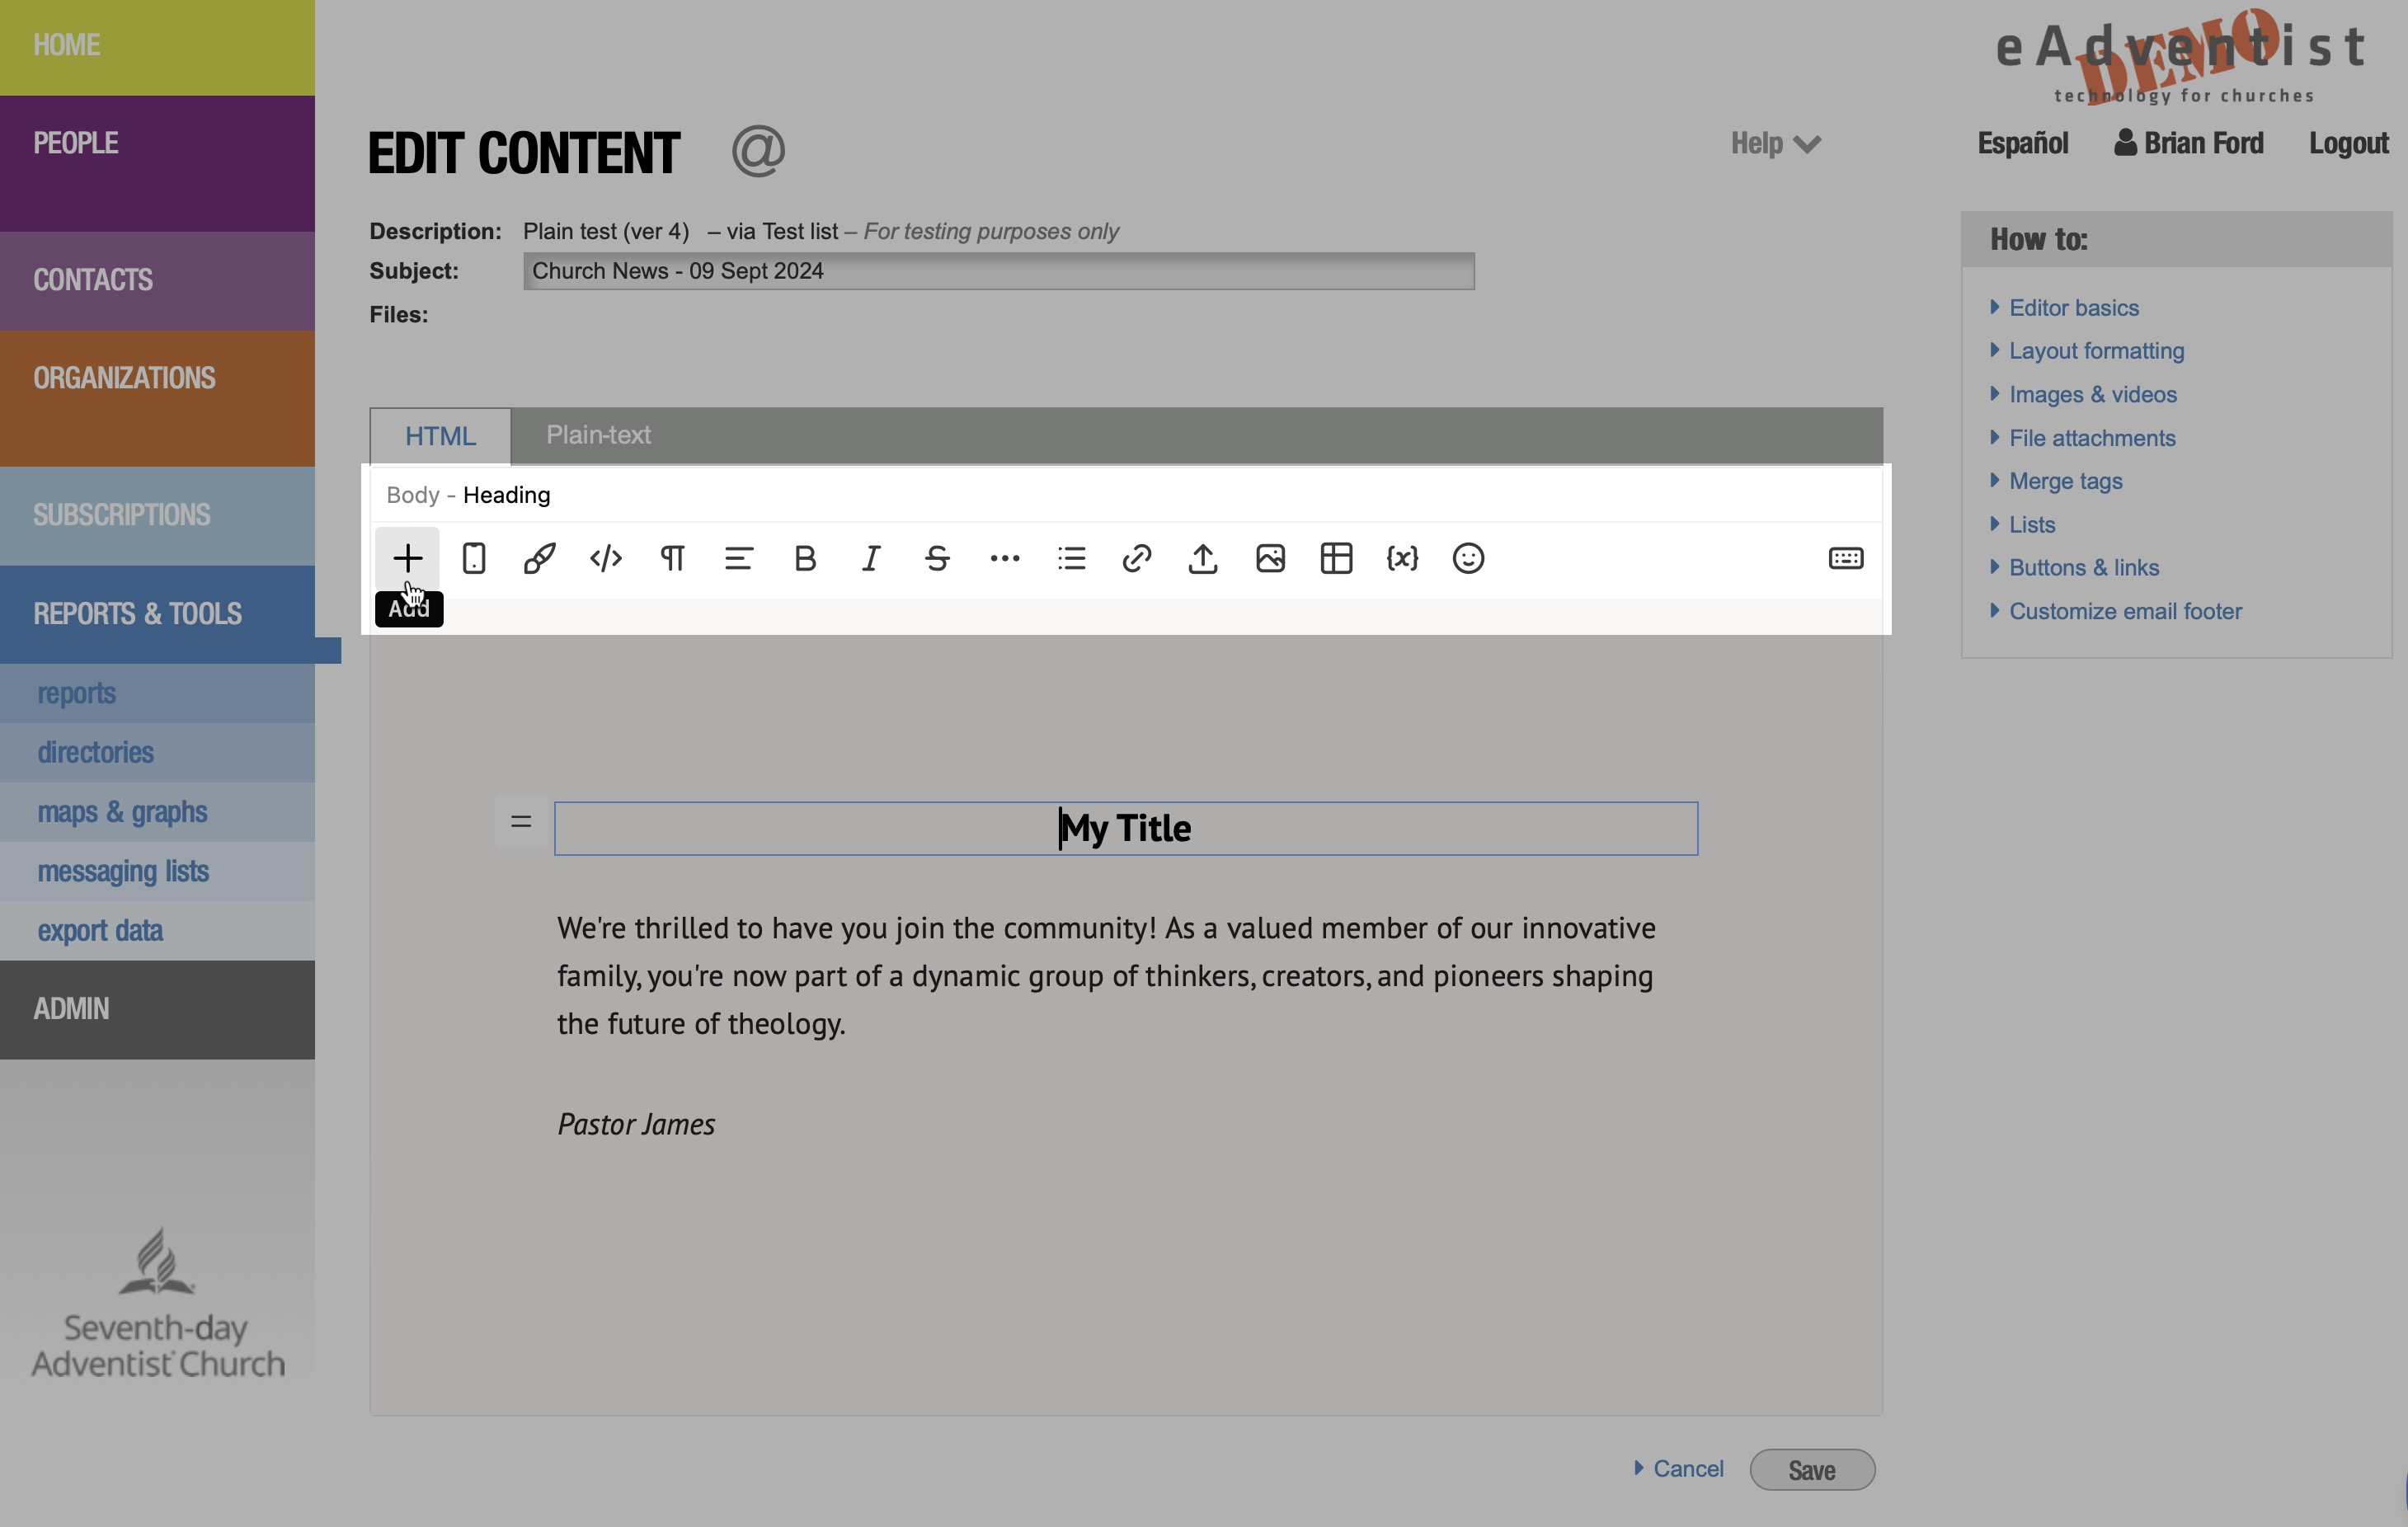The width and height of the screenshot is (2408, 1527).
Task: Click the merge tag variable icon
Action: pyautogui.click(x=1402, y=558)
